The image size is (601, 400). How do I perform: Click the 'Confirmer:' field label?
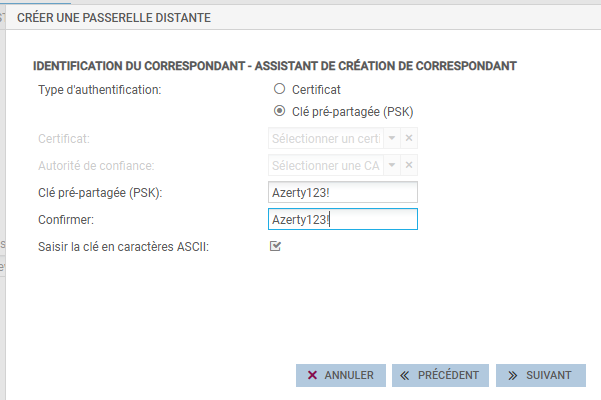coord(66,219)
